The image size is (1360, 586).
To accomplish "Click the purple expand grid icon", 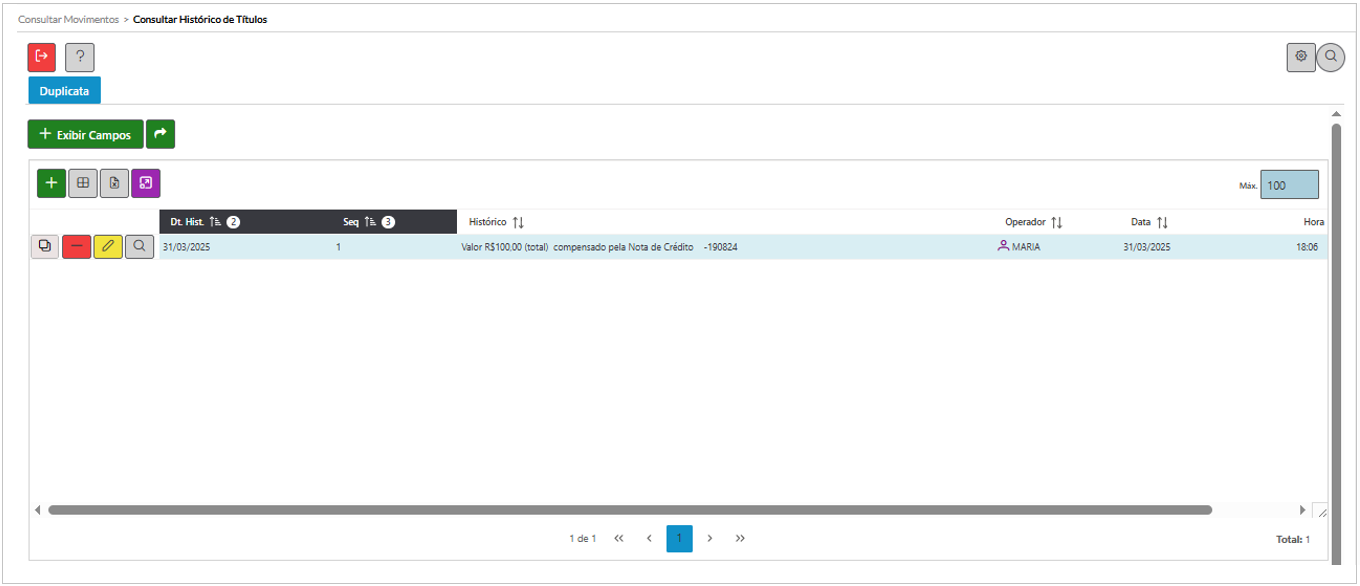I will pos(145,183).
